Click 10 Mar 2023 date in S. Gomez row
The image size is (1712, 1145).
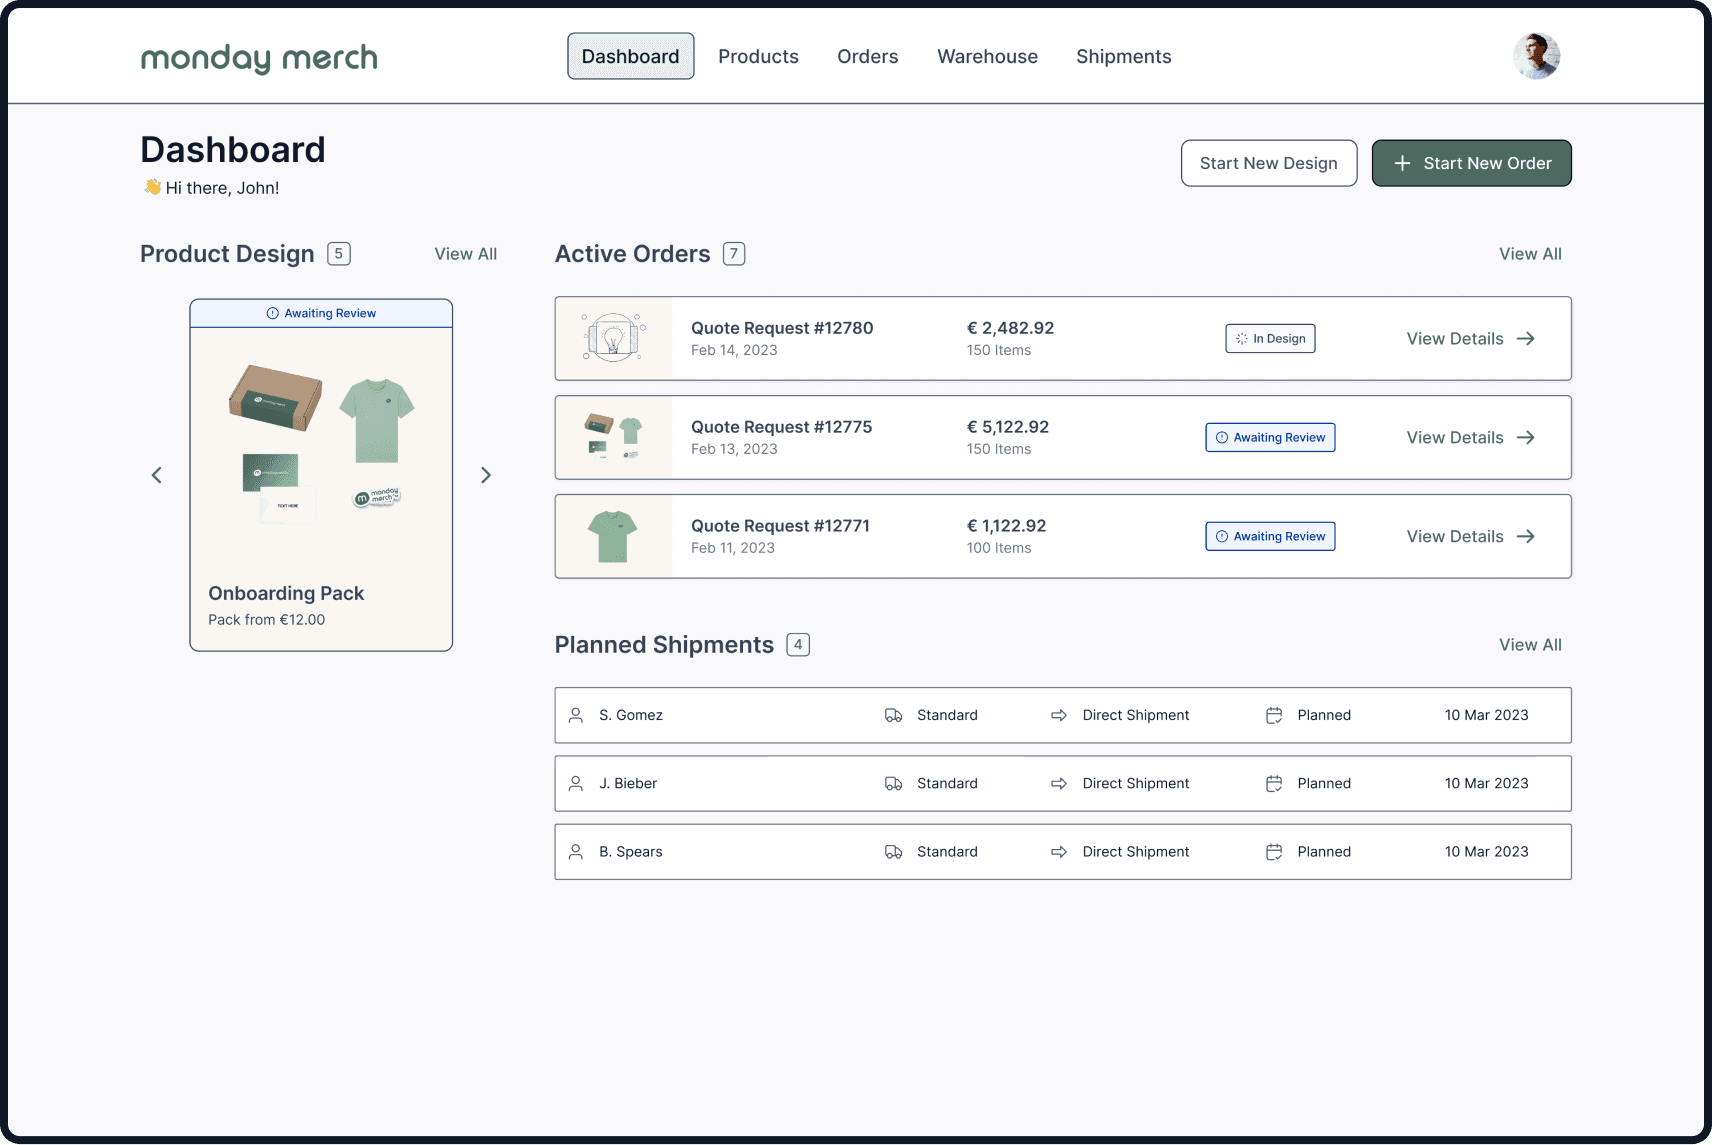(1486, 715)
